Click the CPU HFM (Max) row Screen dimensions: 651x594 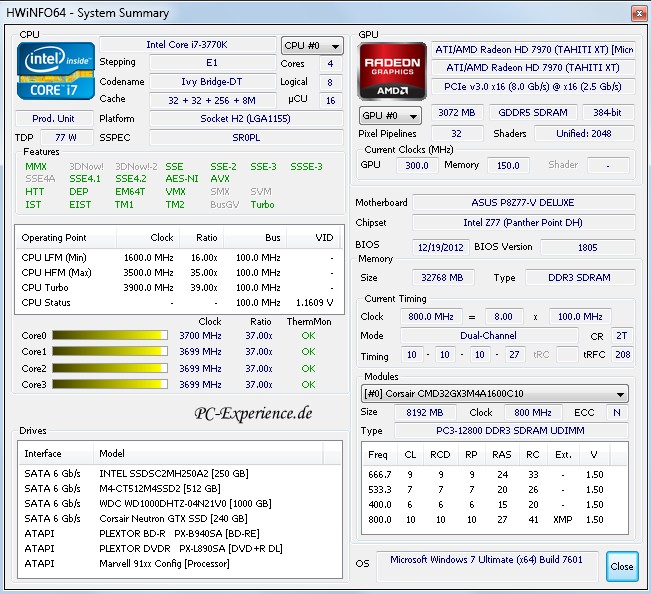[x=179, y=273]
